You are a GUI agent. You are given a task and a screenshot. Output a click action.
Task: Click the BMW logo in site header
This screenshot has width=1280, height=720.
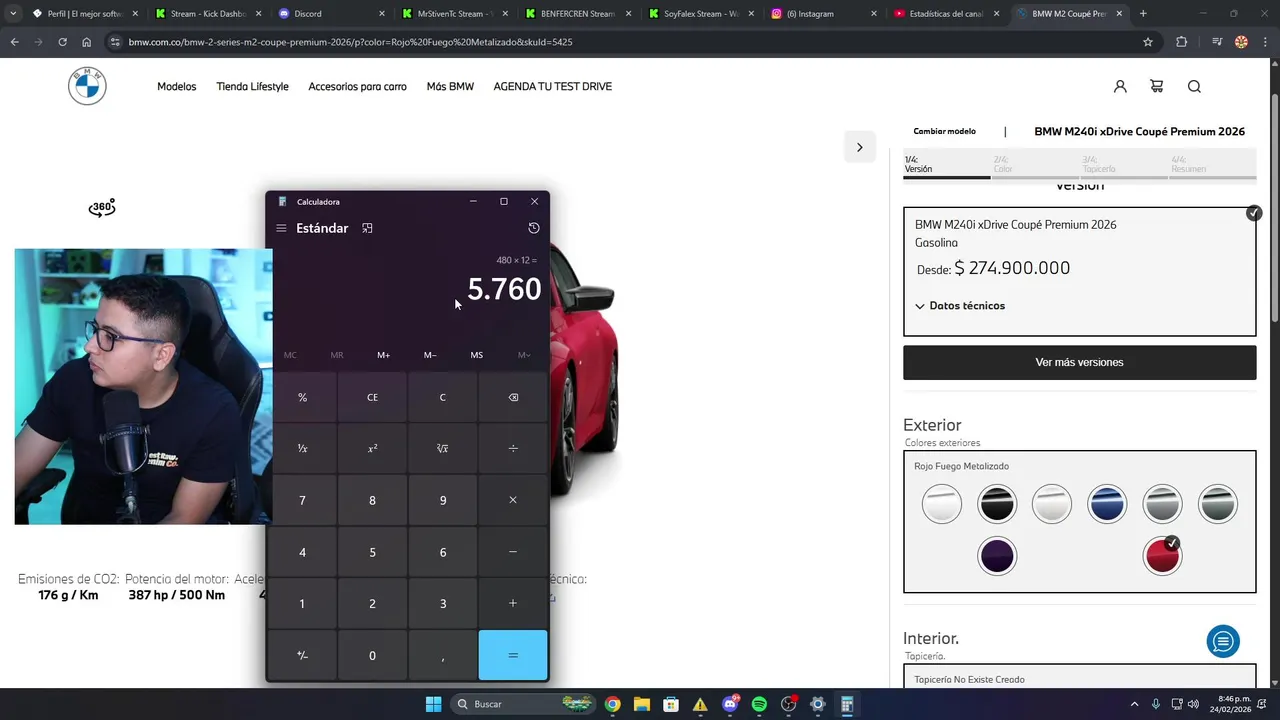pos(87,86)
